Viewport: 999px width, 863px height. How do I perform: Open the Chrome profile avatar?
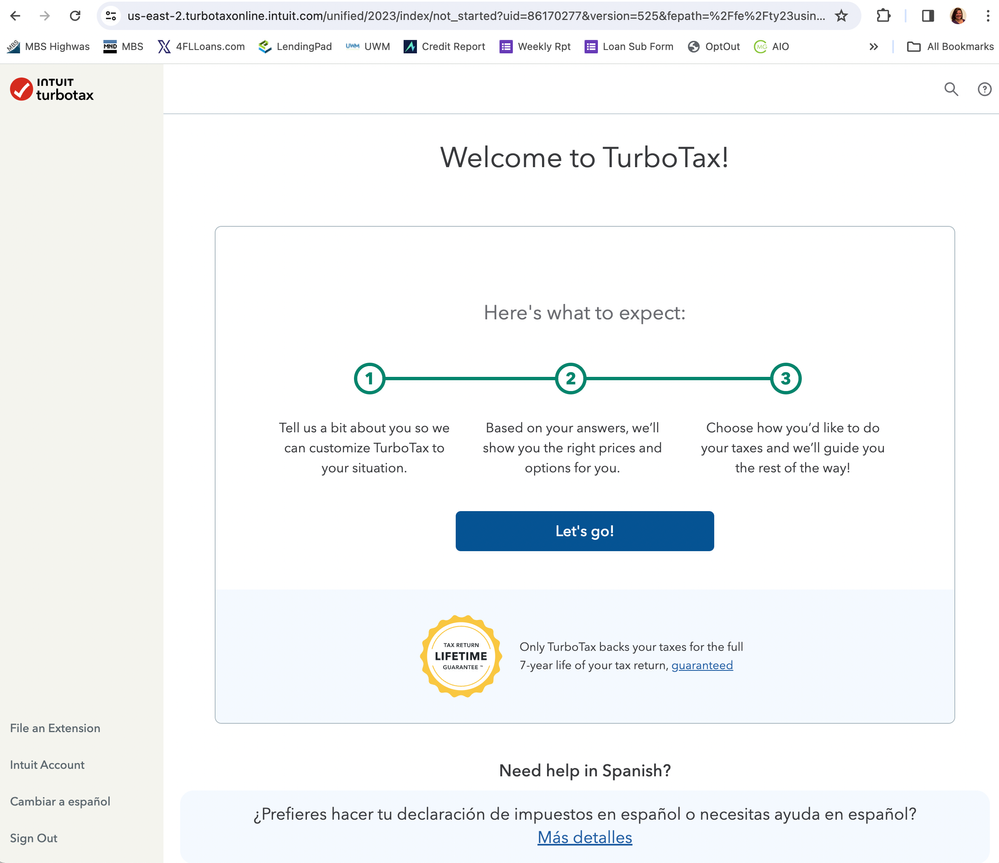coord(958,16)
